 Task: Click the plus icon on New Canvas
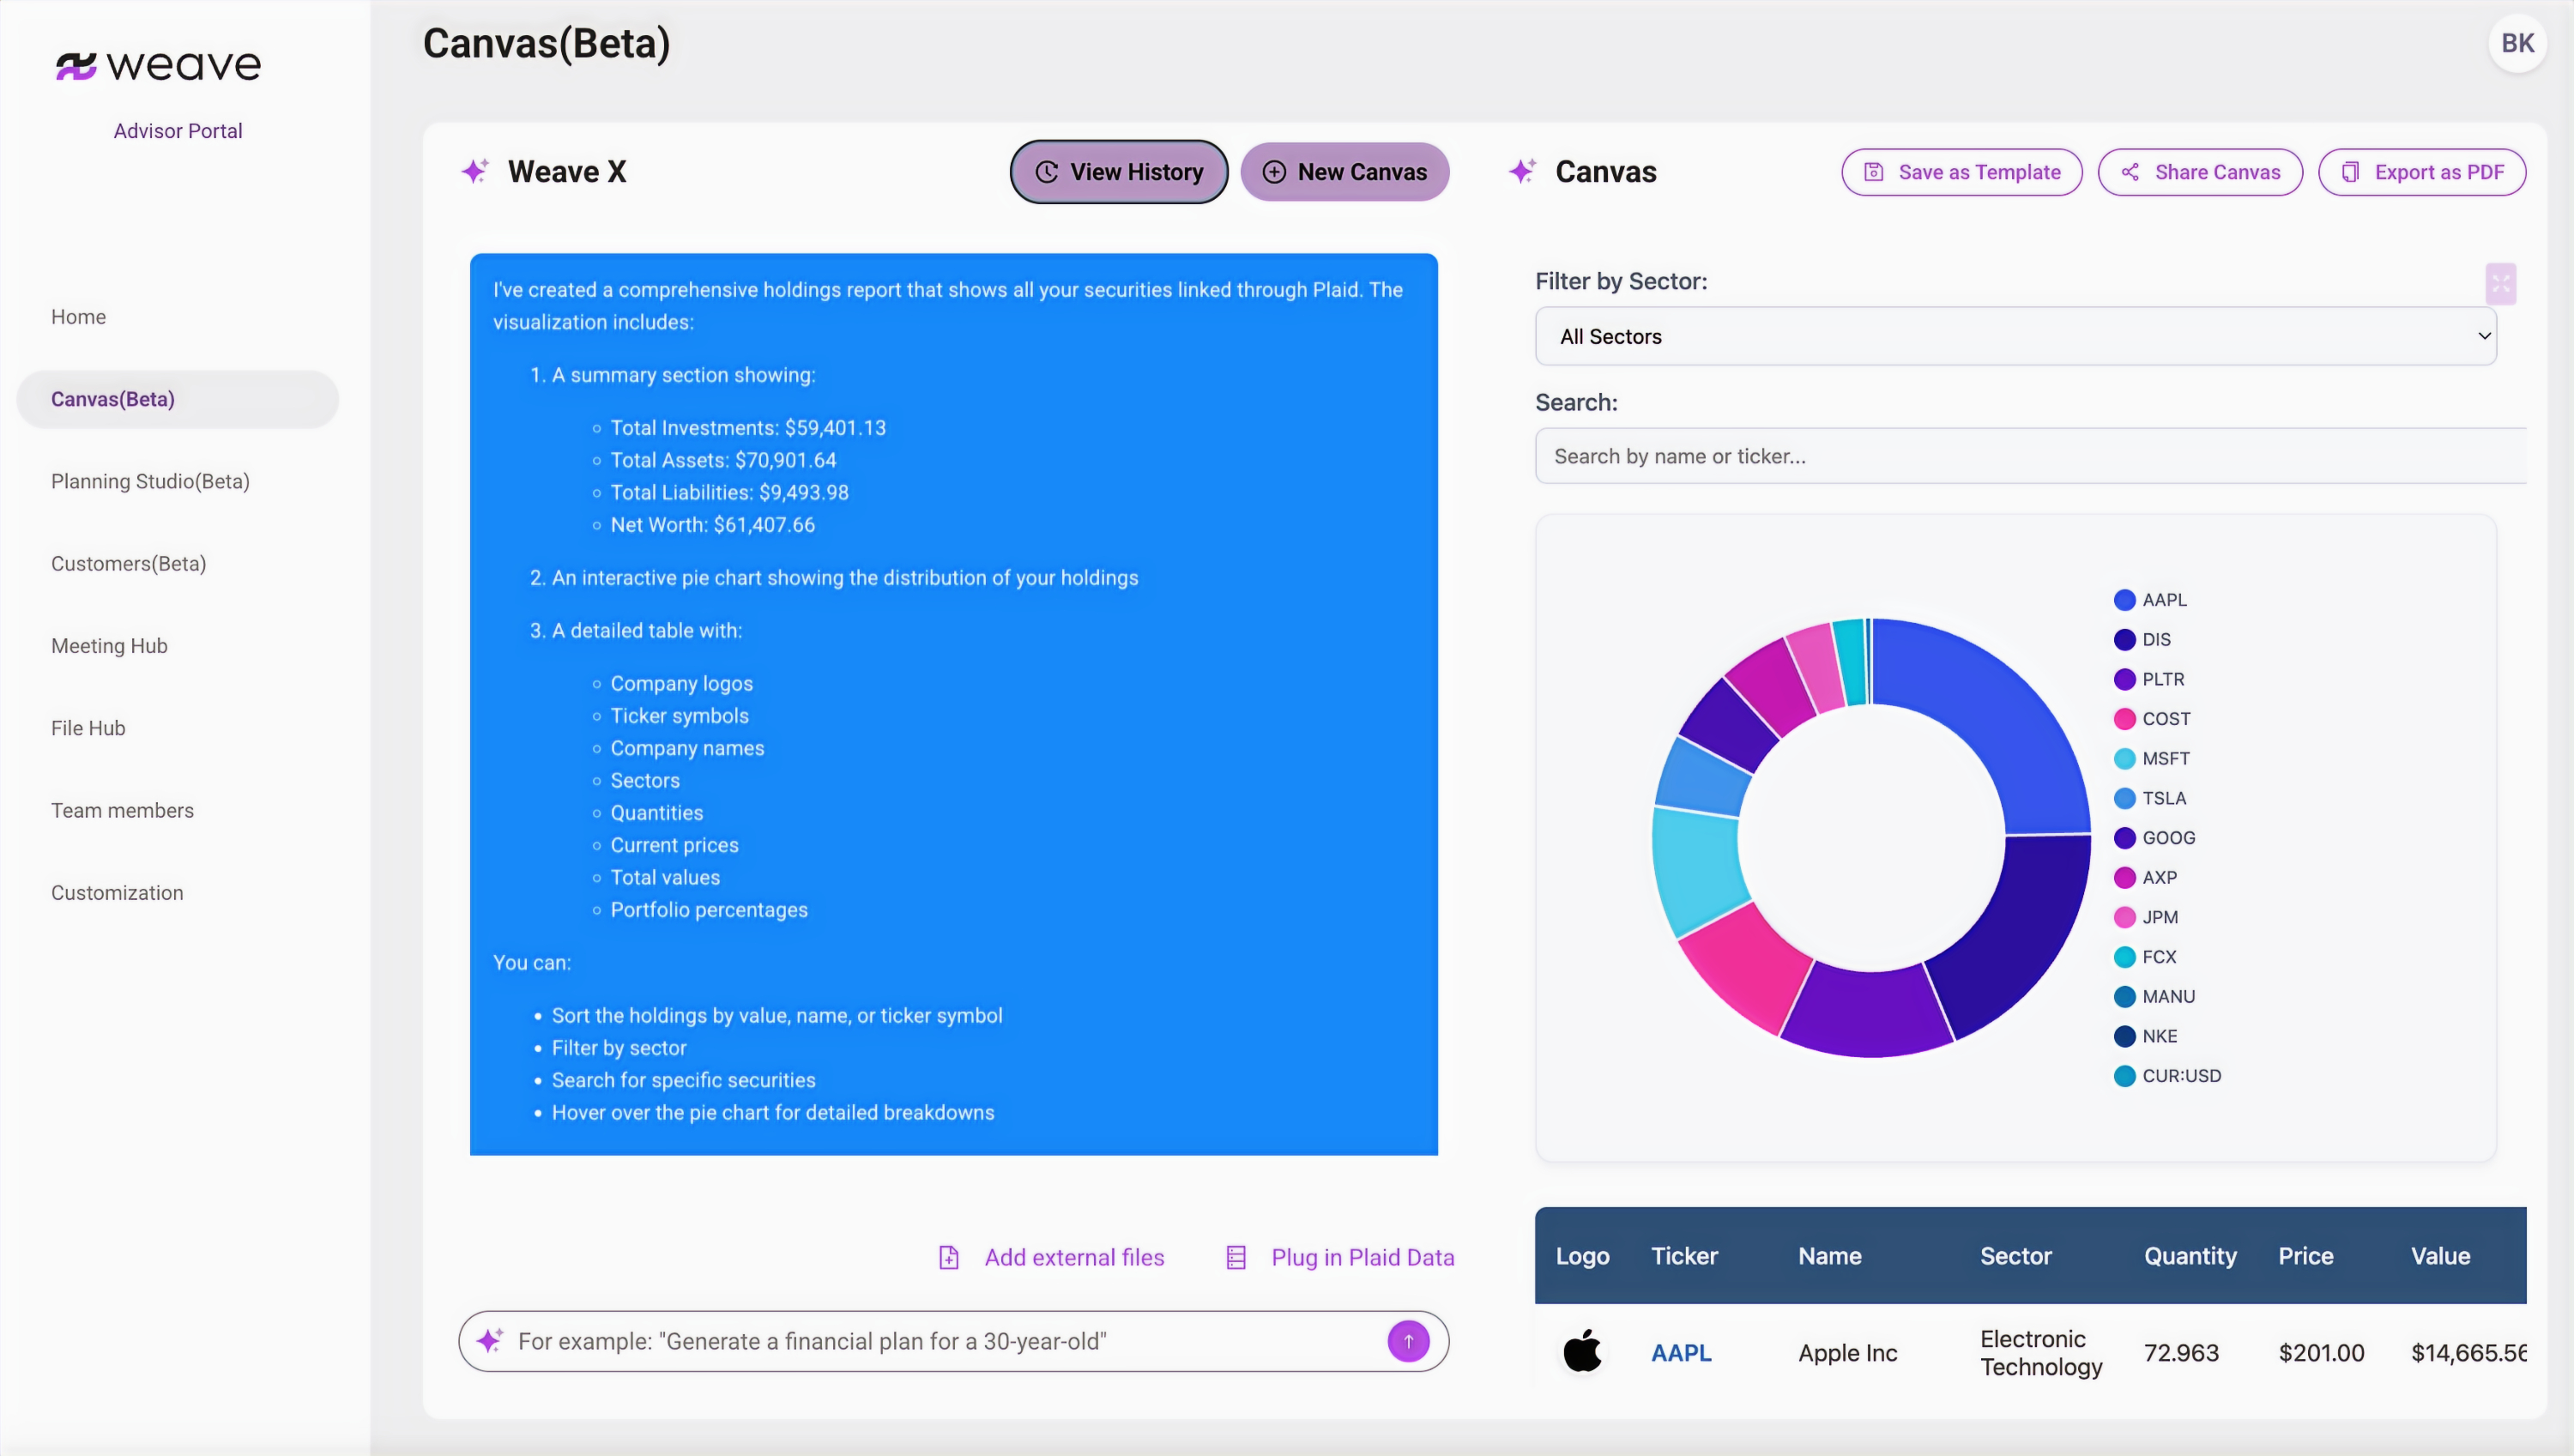(1274, 171)
